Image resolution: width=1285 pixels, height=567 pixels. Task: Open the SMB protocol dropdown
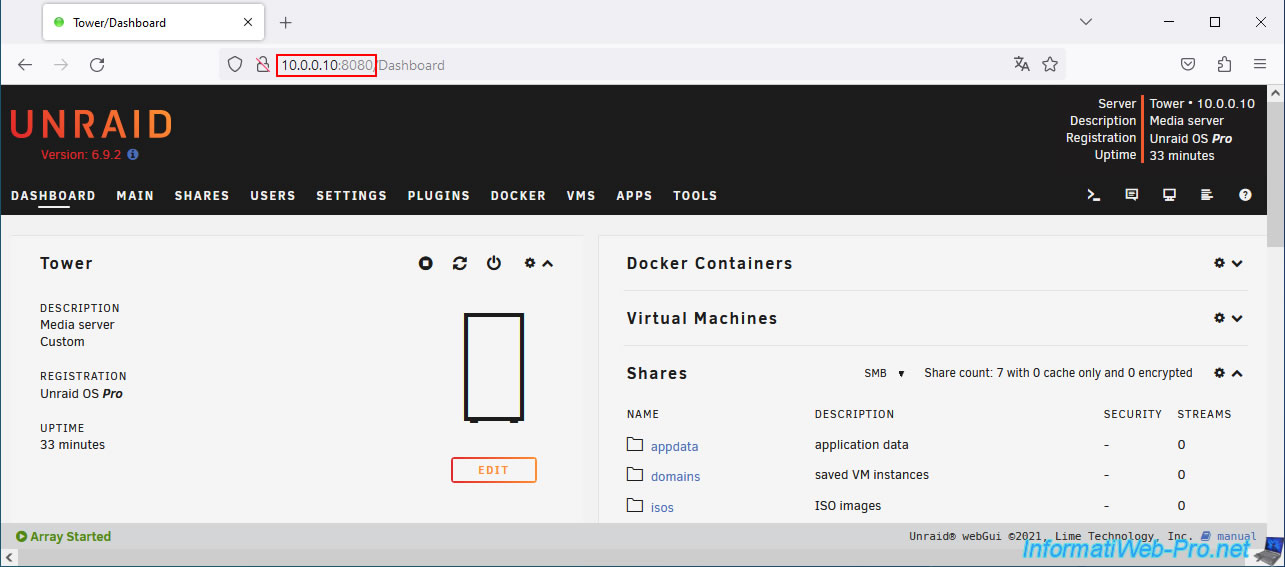point(884,373)
